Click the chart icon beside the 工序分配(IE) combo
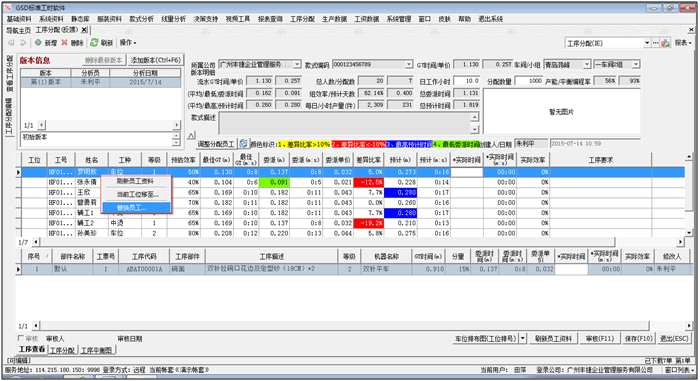The width and height of the screenshot is (700, 381). point(665,43)
